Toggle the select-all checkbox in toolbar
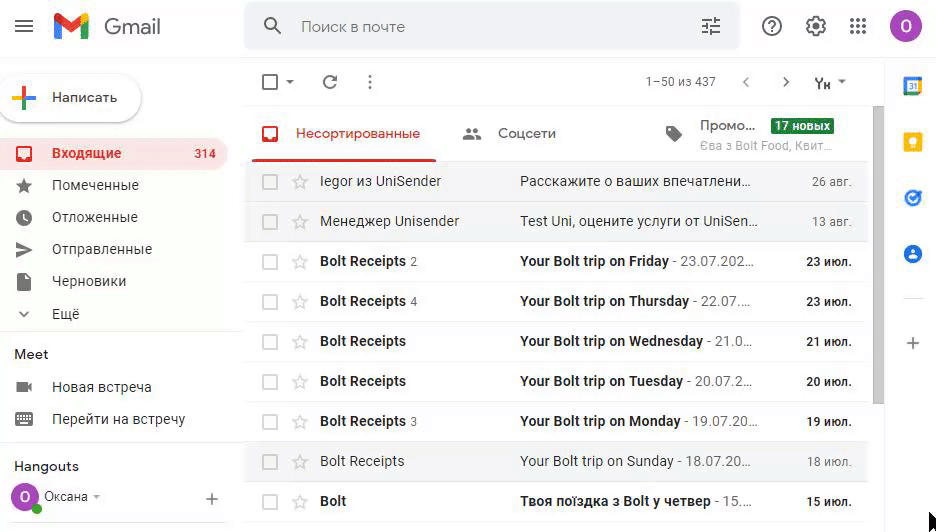Image resolution: width=936 pixels, height=532 pixels. 270,82
